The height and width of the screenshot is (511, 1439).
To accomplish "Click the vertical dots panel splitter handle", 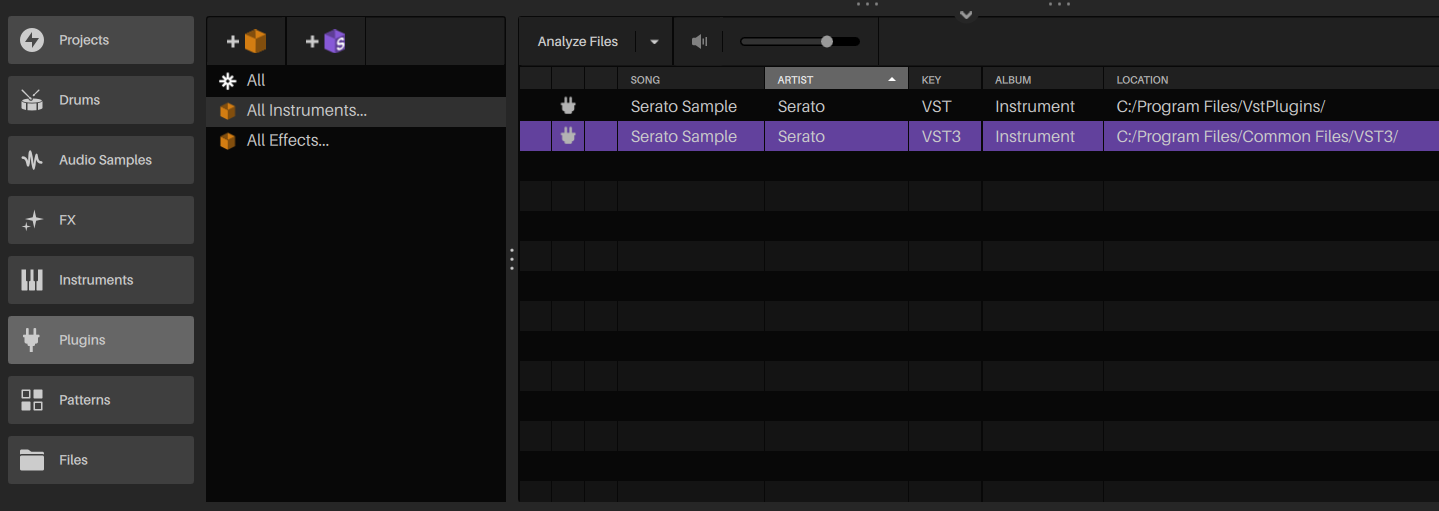I will click(512, 259).
